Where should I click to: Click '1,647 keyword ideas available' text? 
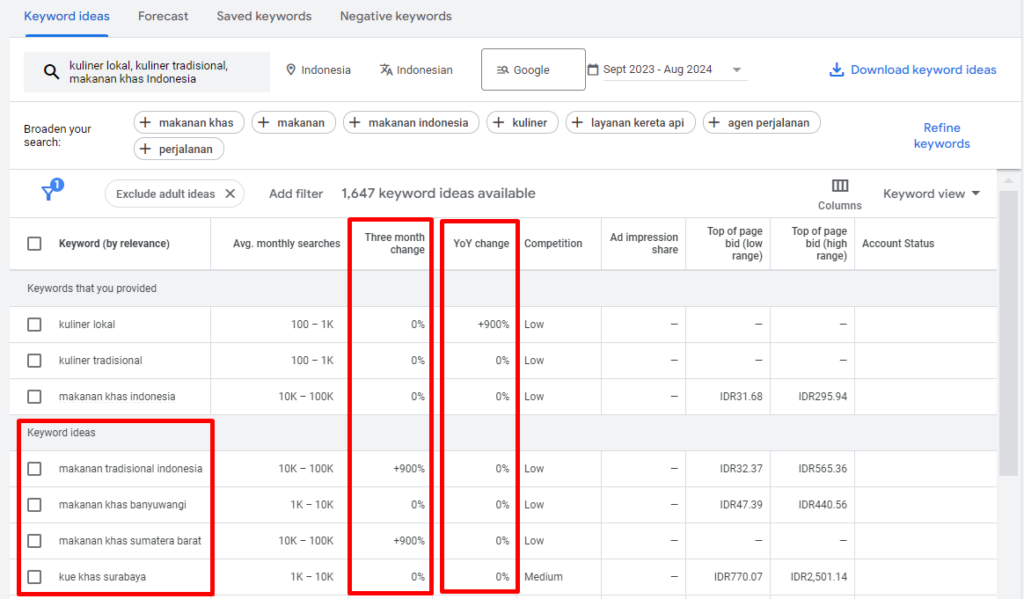pyautogui.click(x=438, y=193)
